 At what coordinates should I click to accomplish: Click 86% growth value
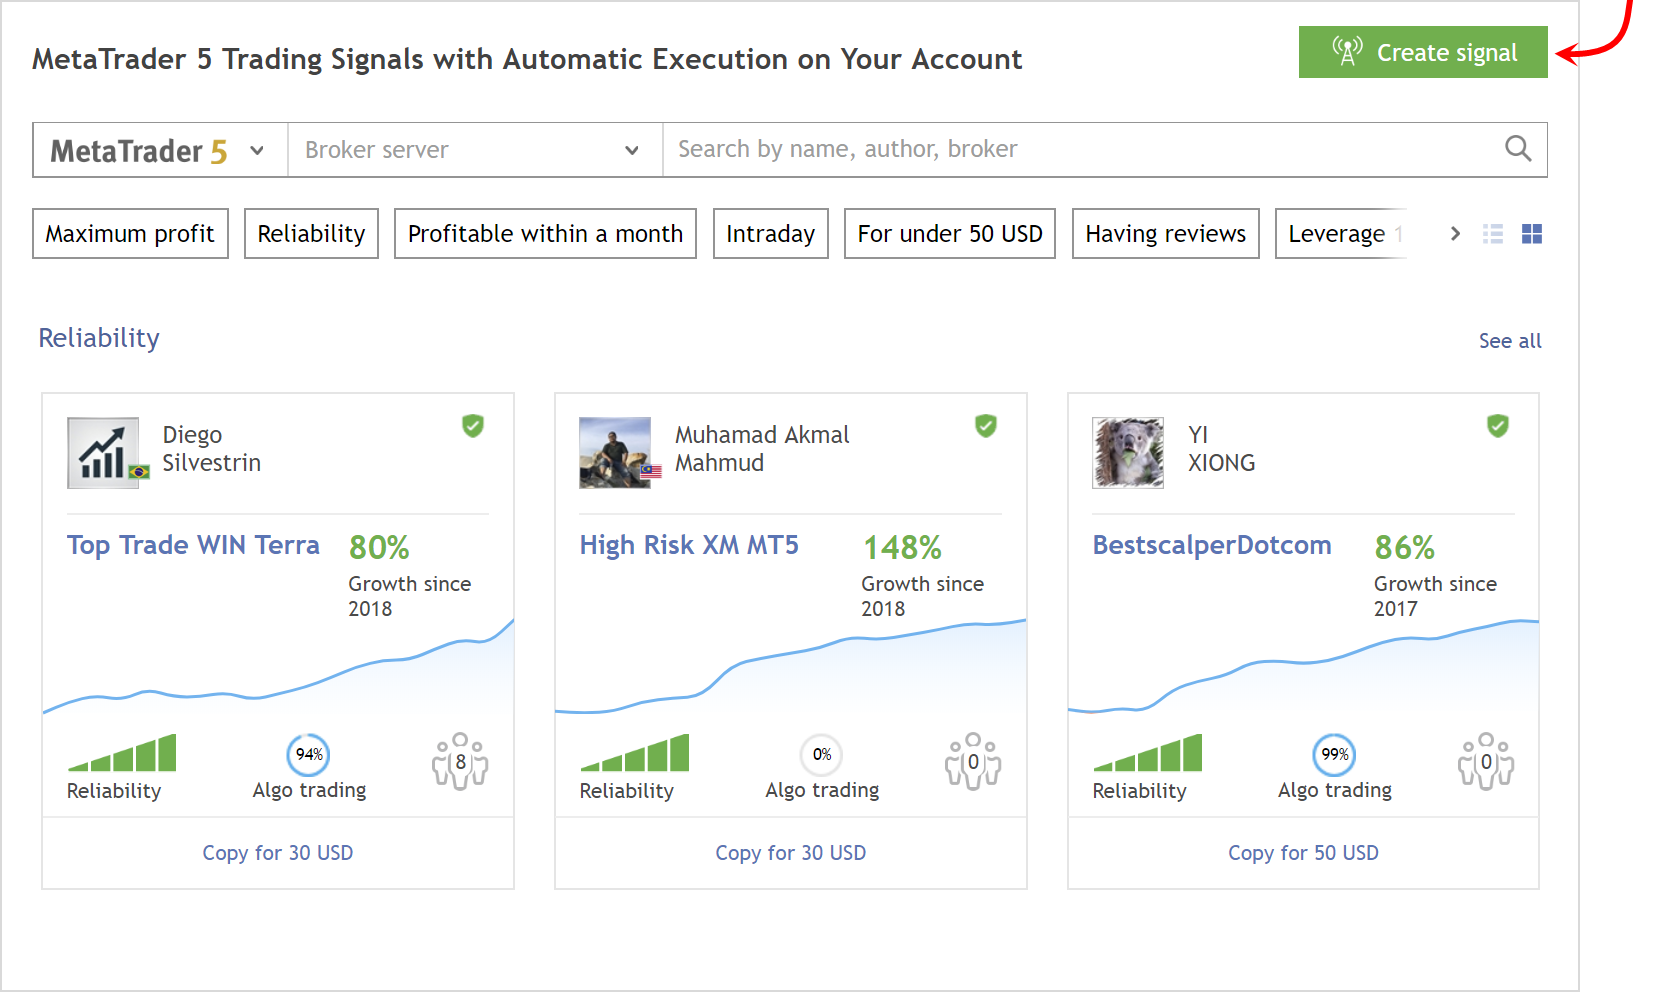pyautogui.click(x=1404, y=547)
